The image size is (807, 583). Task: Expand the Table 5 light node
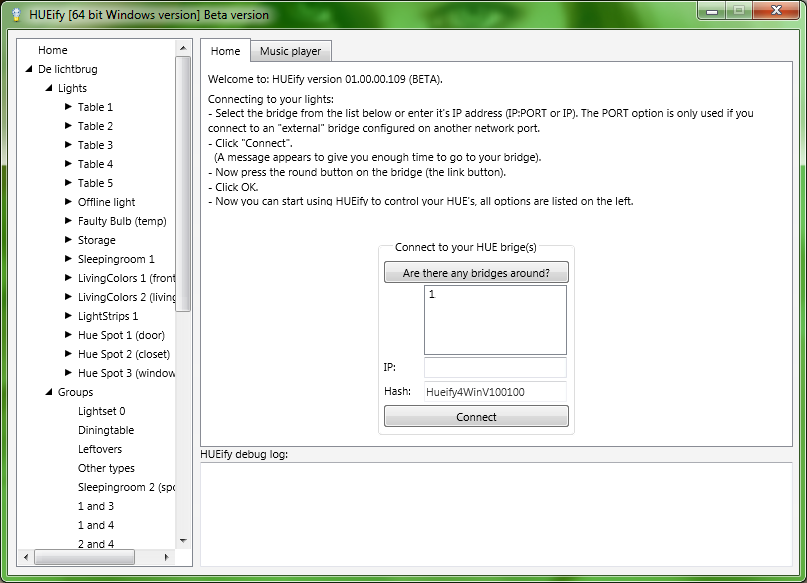(x=68, y=183)
